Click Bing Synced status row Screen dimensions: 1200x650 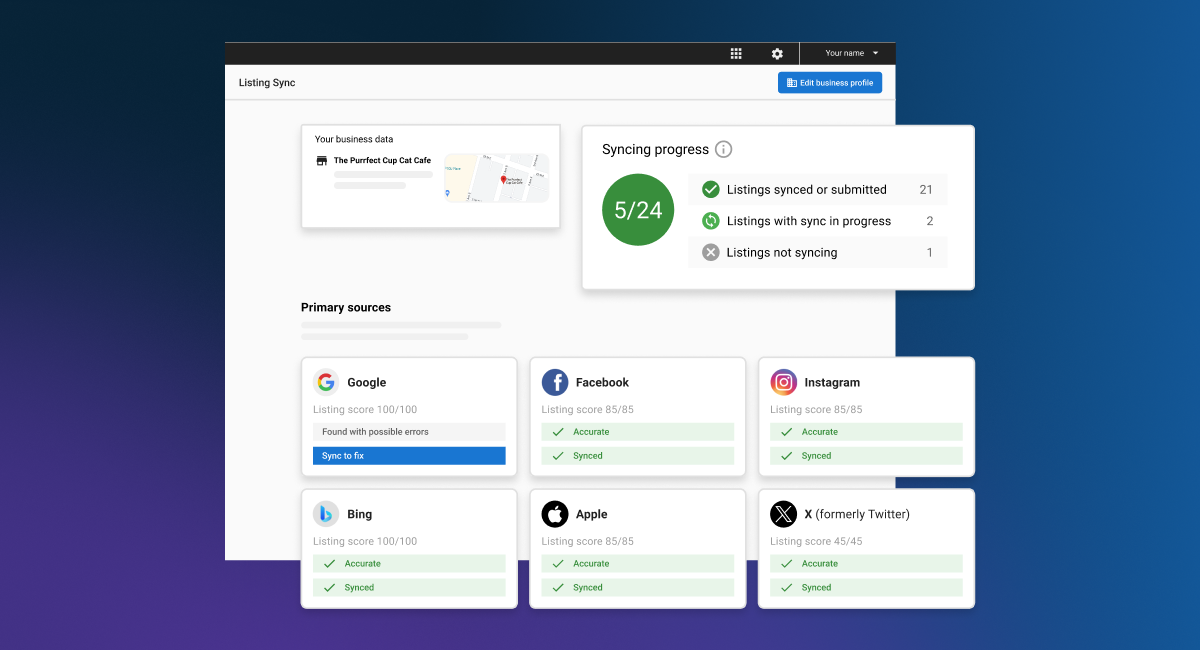409,588
